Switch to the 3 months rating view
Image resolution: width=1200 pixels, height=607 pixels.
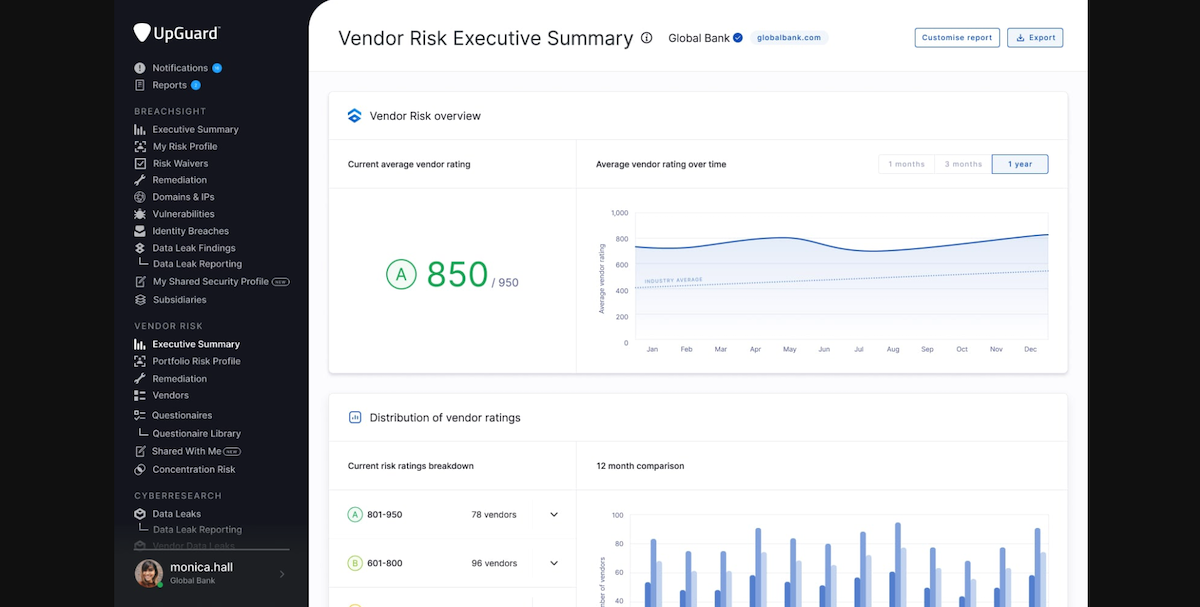click(962, 164)
